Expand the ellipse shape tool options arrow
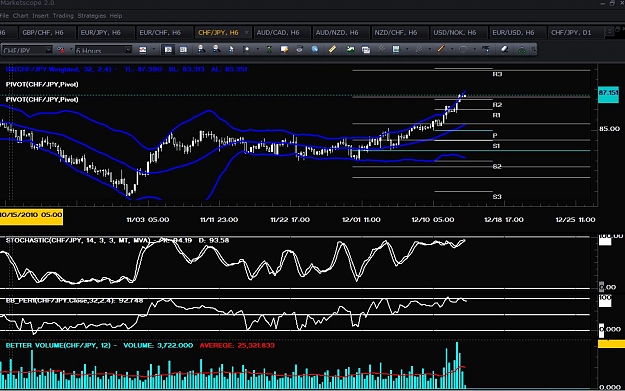Screen dimensions: 625x391 [x=475, y=49]
